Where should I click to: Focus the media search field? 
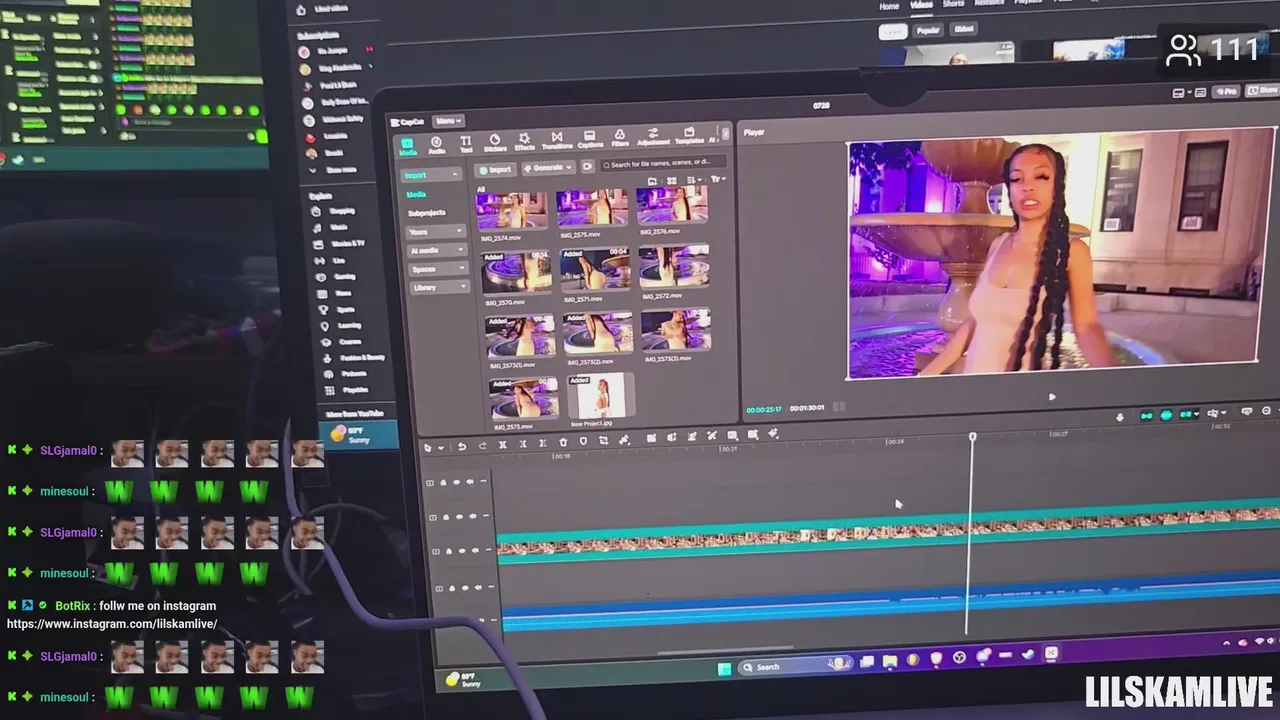[x=664, y=163]
